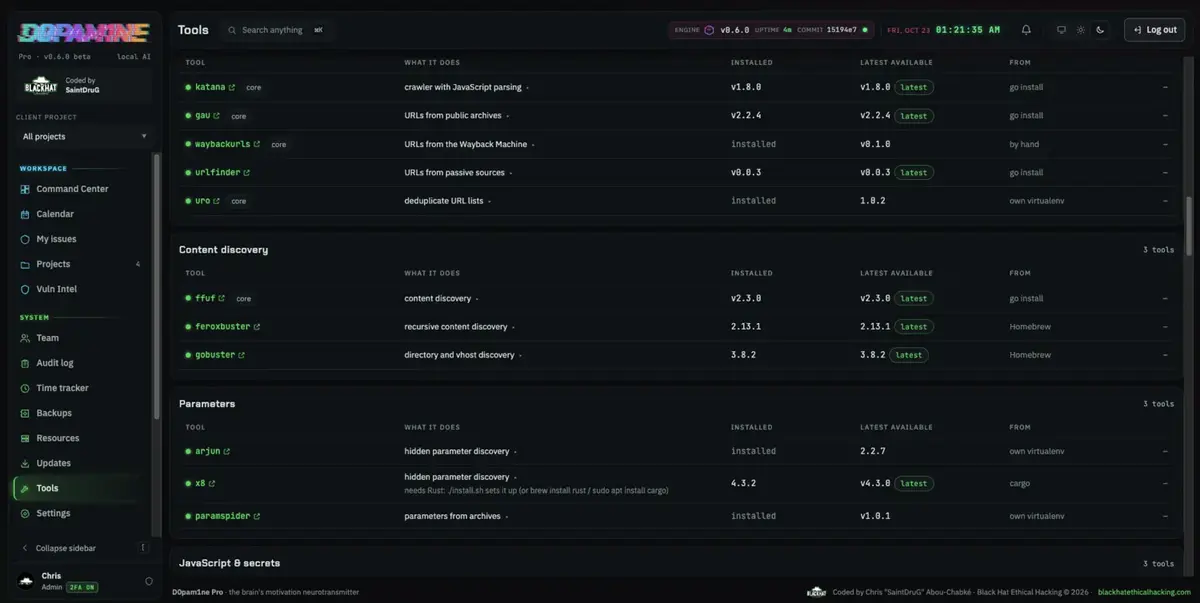Focus the Search anything field

click(277, 30)
